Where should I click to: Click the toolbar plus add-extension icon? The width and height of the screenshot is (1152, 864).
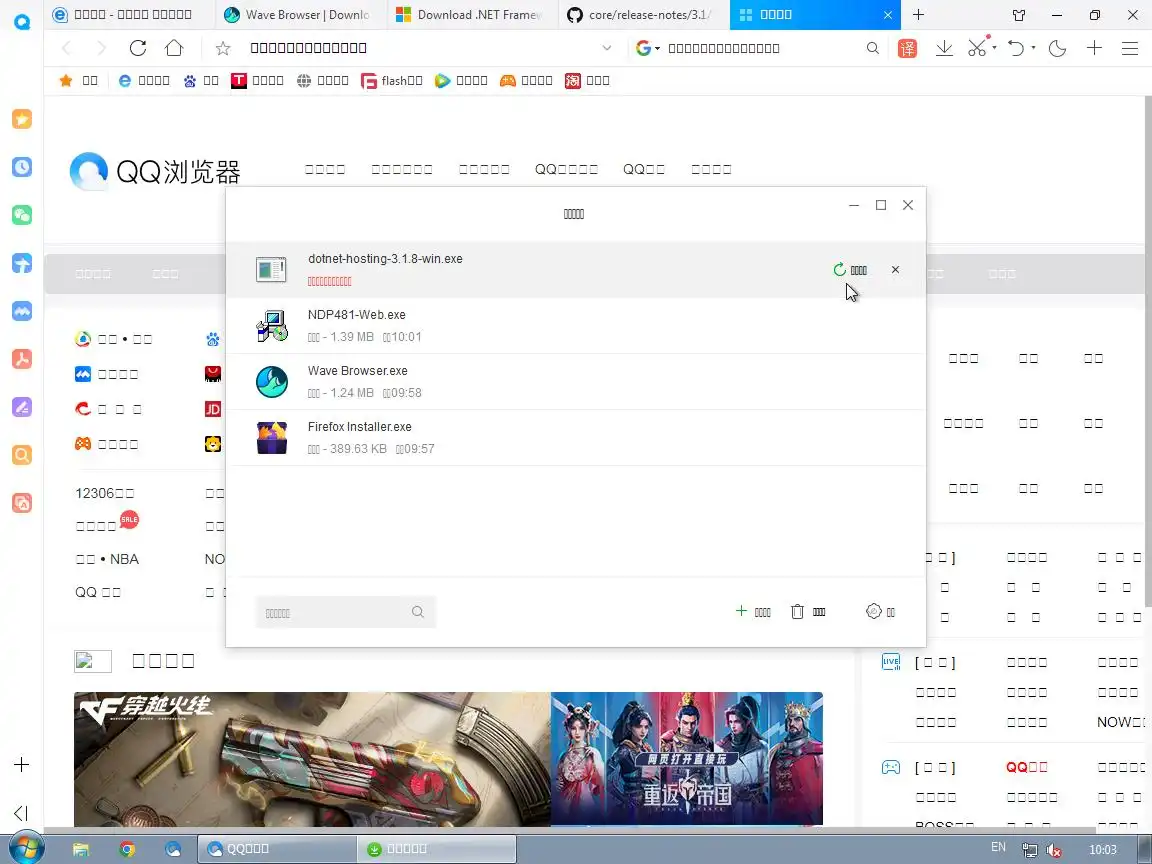tap(1094, 48)
